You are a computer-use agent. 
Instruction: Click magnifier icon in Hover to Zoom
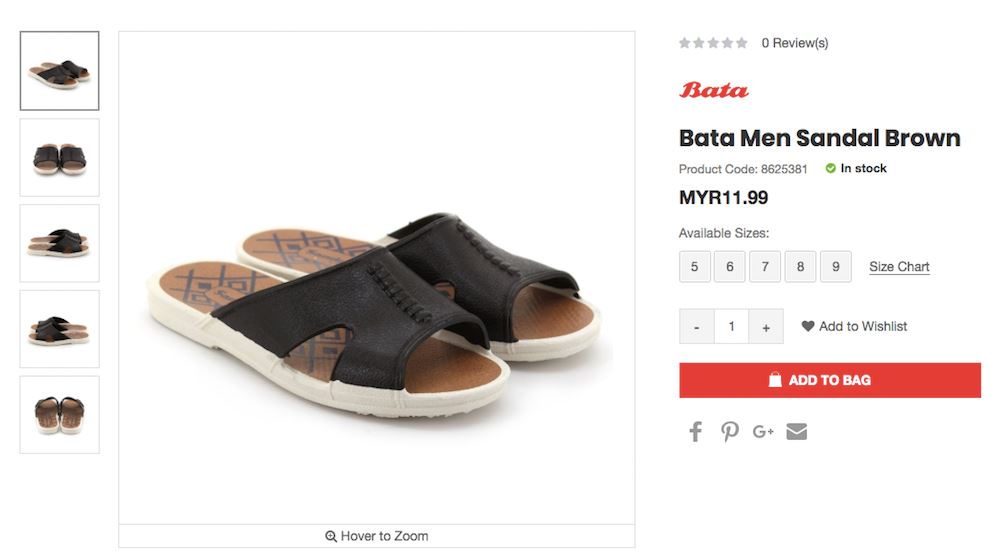pos(331,536)
